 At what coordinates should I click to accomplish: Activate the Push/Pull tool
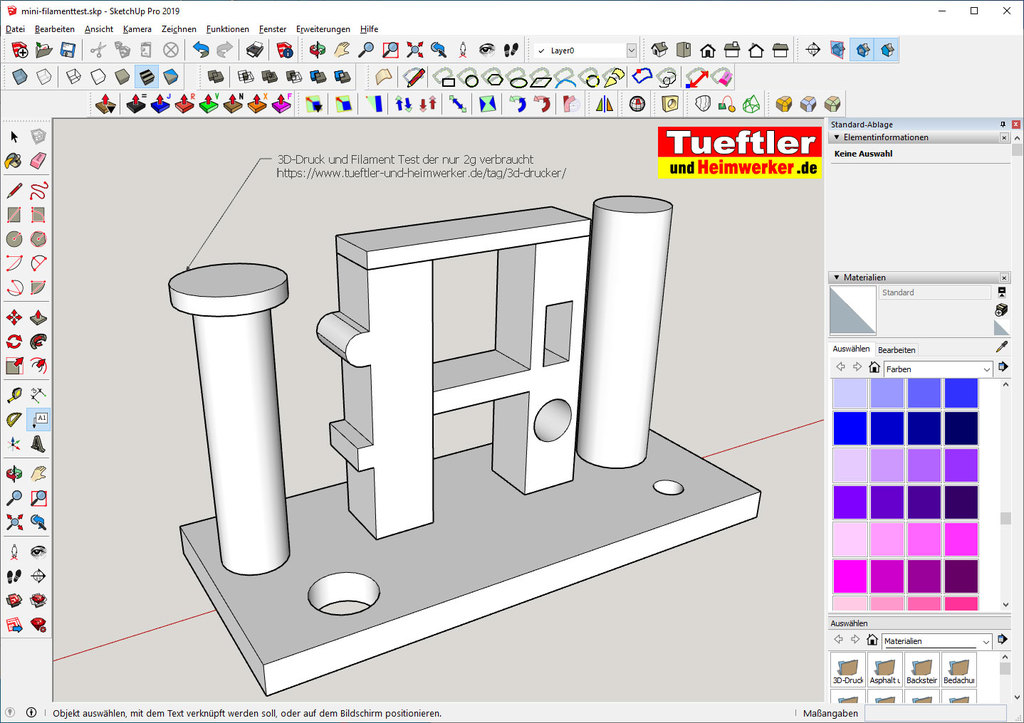tap(38, 317)
